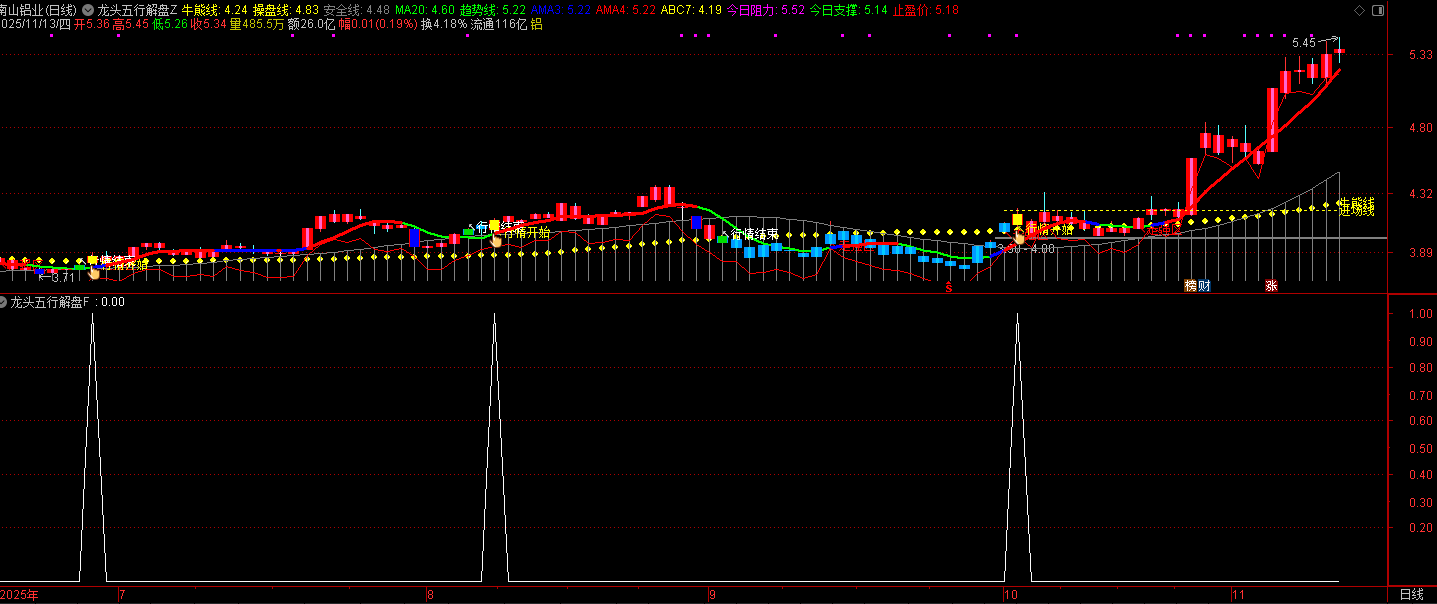The image size is (1437, 604).
Task: Click the indicator spike in August
Action: tap(494, 445)
